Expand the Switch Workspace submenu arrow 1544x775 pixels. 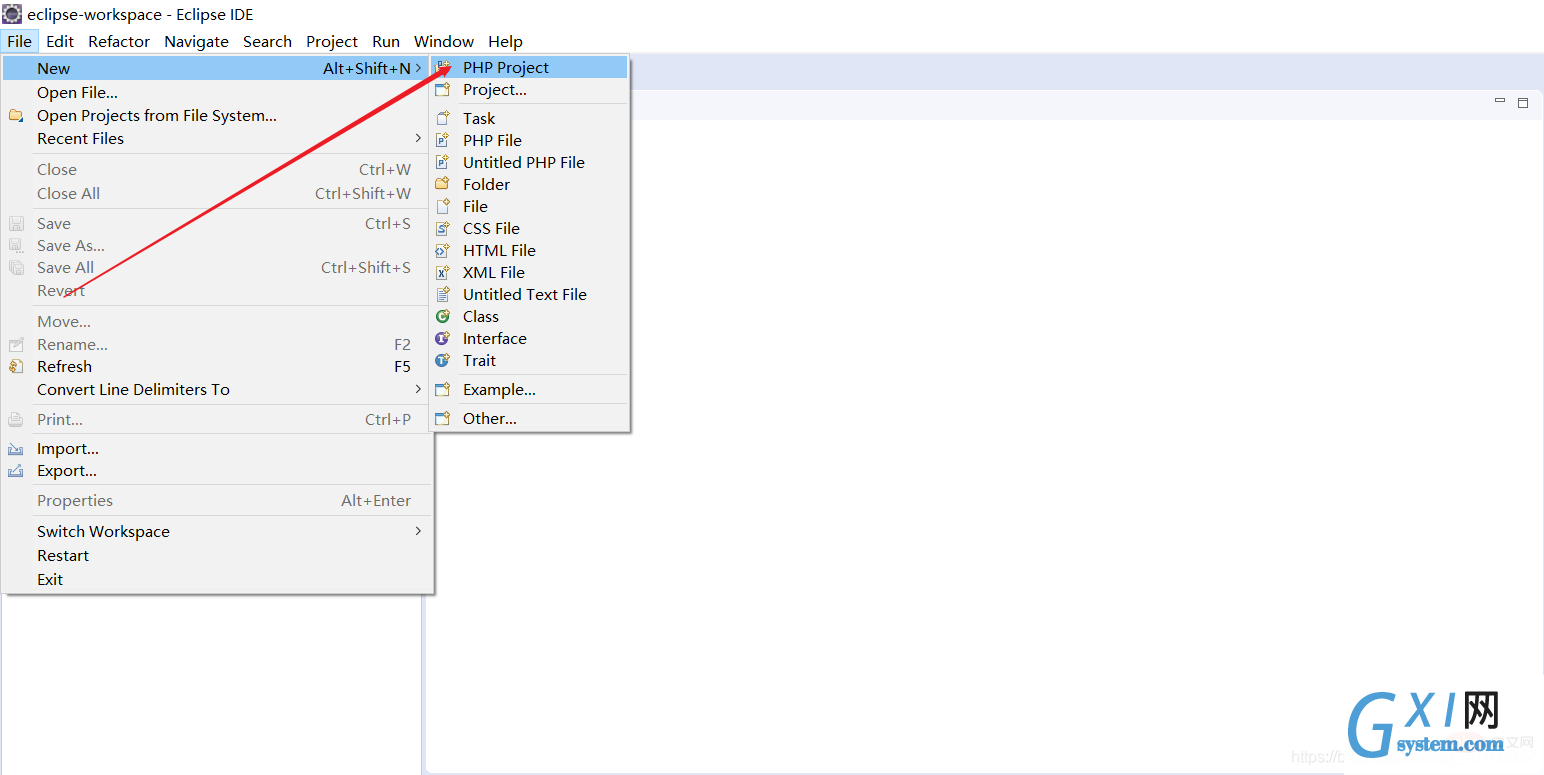point(419,531)
